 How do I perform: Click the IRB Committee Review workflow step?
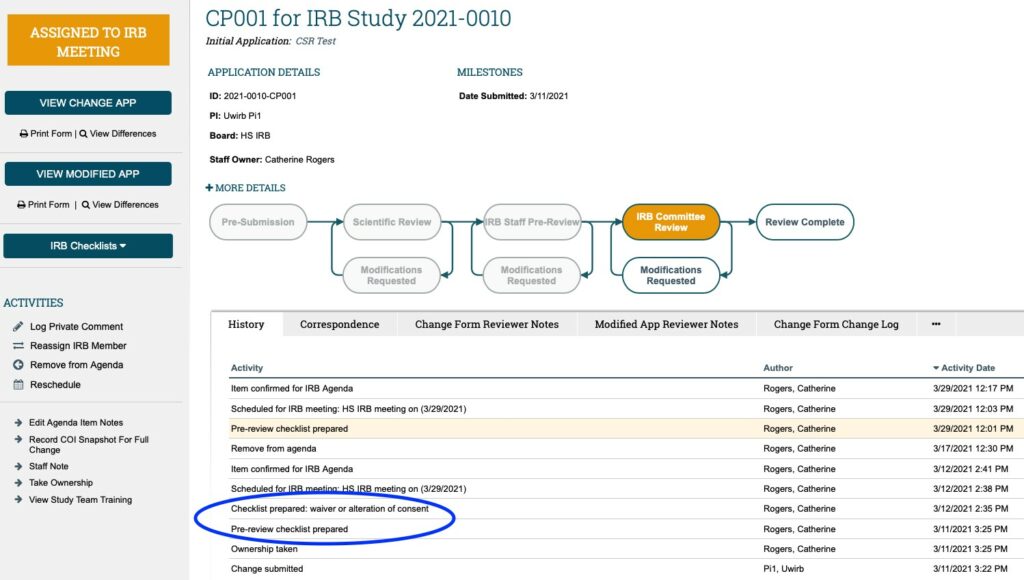[670, 222]
